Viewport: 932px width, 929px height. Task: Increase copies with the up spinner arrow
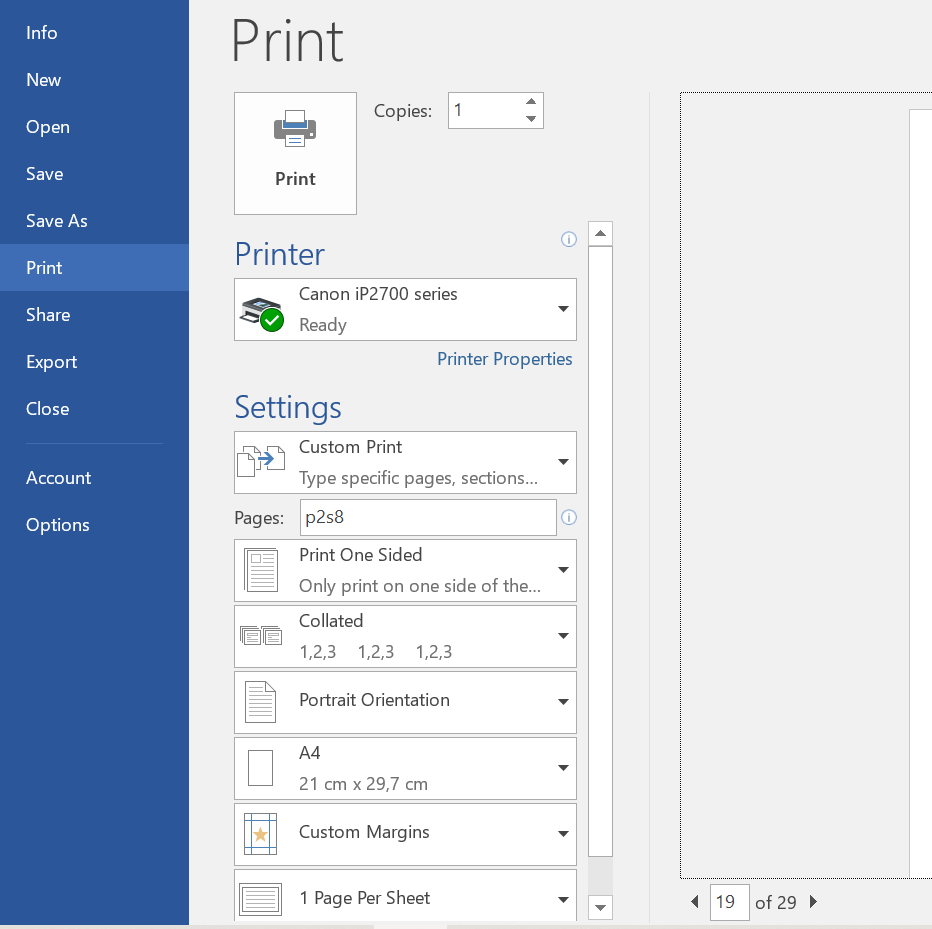[531, 102]
